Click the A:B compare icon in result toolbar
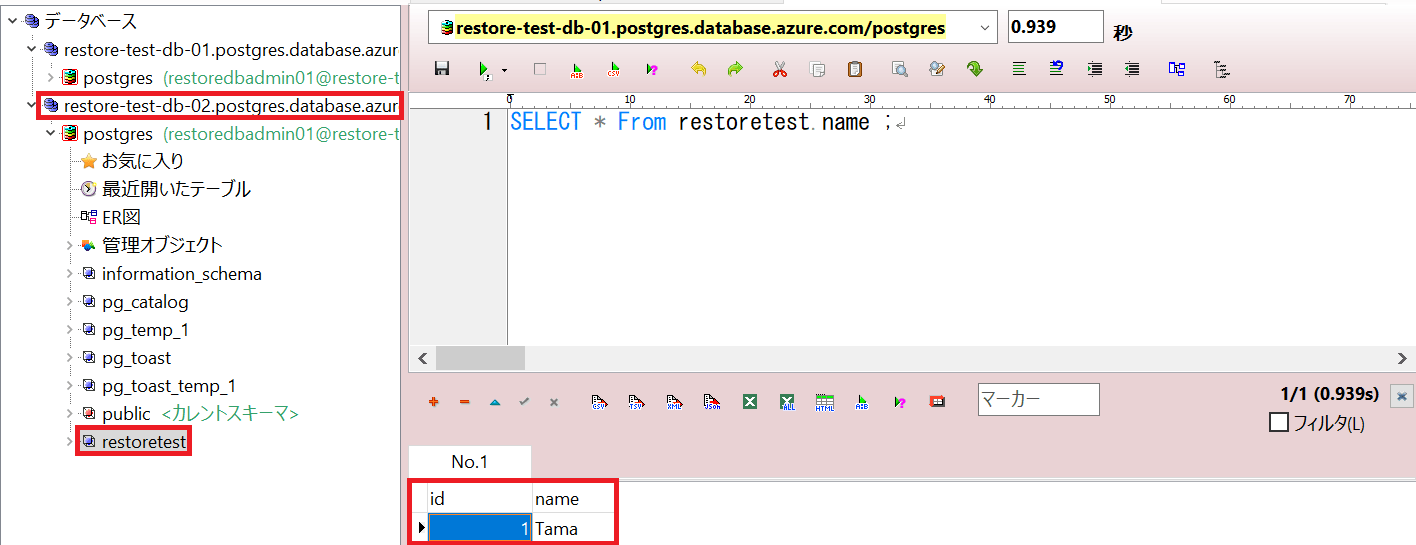Screen dimensions: 1416x545 pos(862,401)
